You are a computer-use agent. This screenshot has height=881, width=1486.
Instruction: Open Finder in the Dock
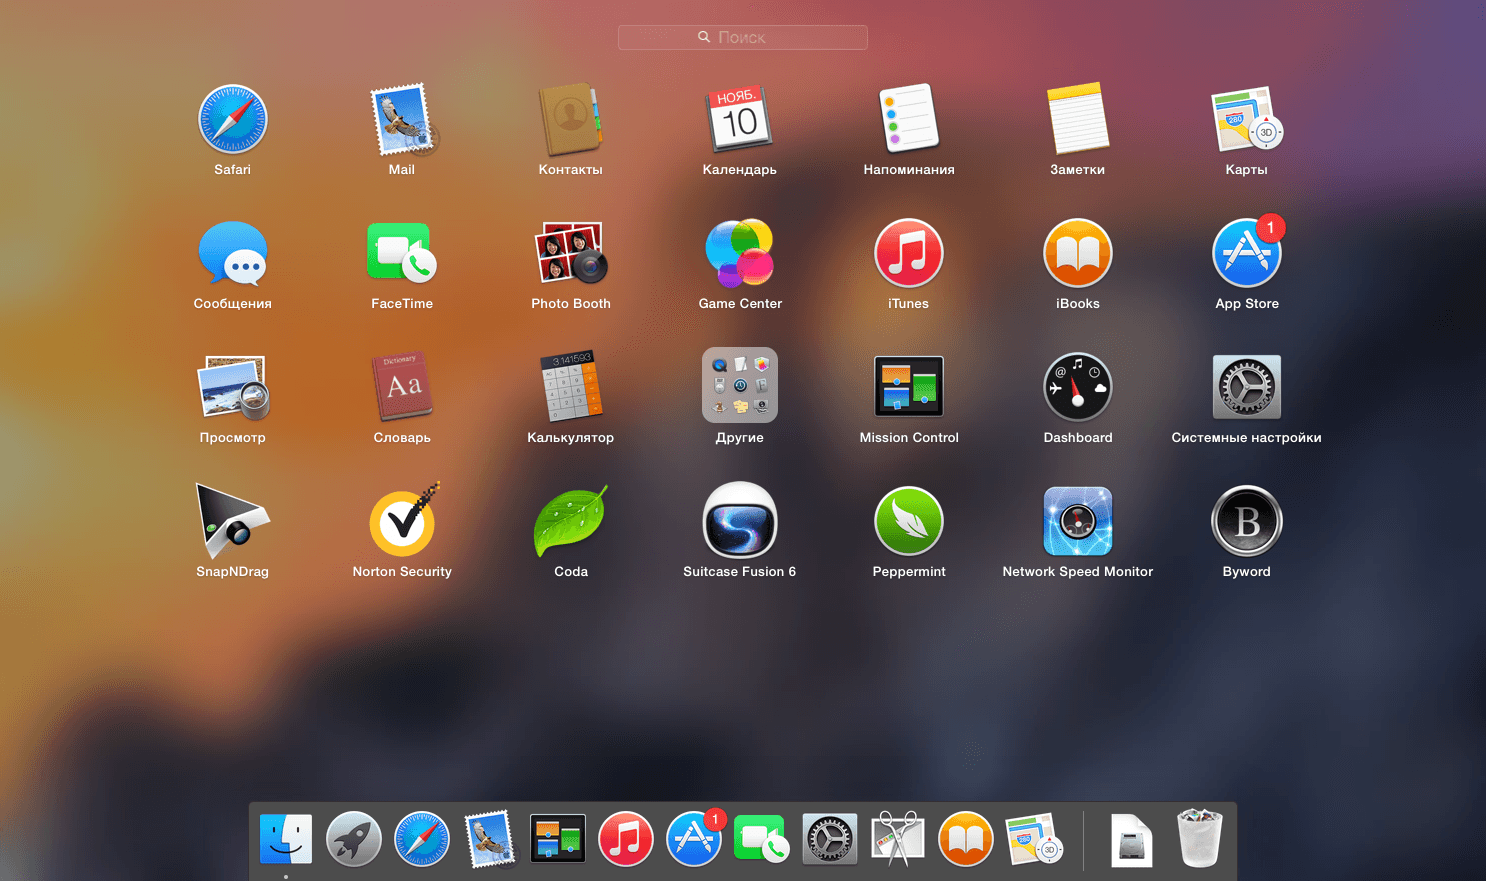click(x=286, y=838)
